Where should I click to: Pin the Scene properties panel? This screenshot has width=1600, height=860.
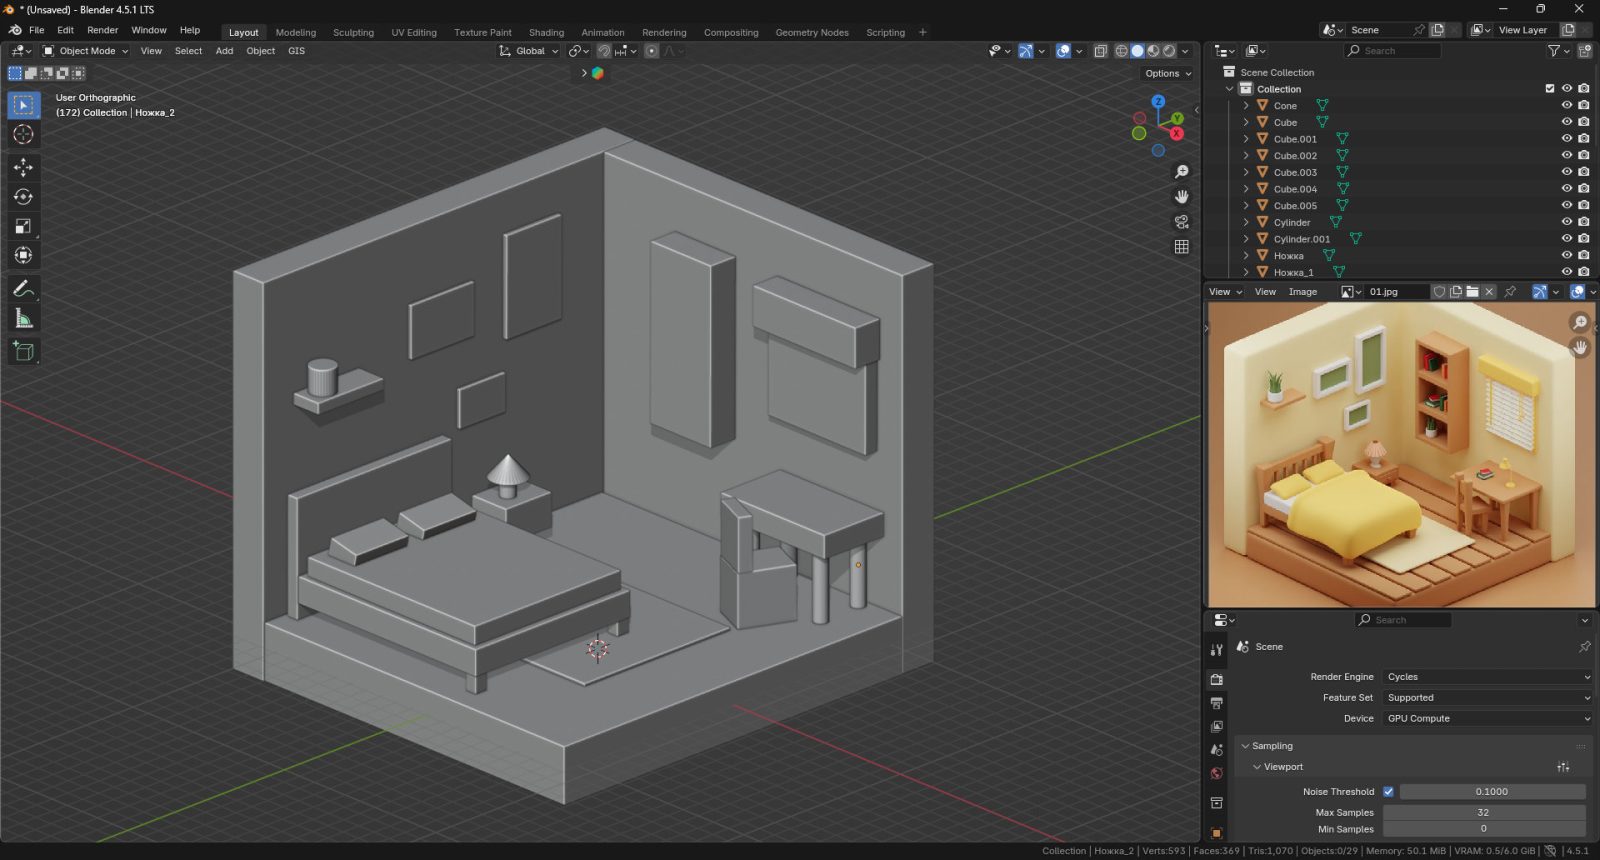click(1584, 647)
